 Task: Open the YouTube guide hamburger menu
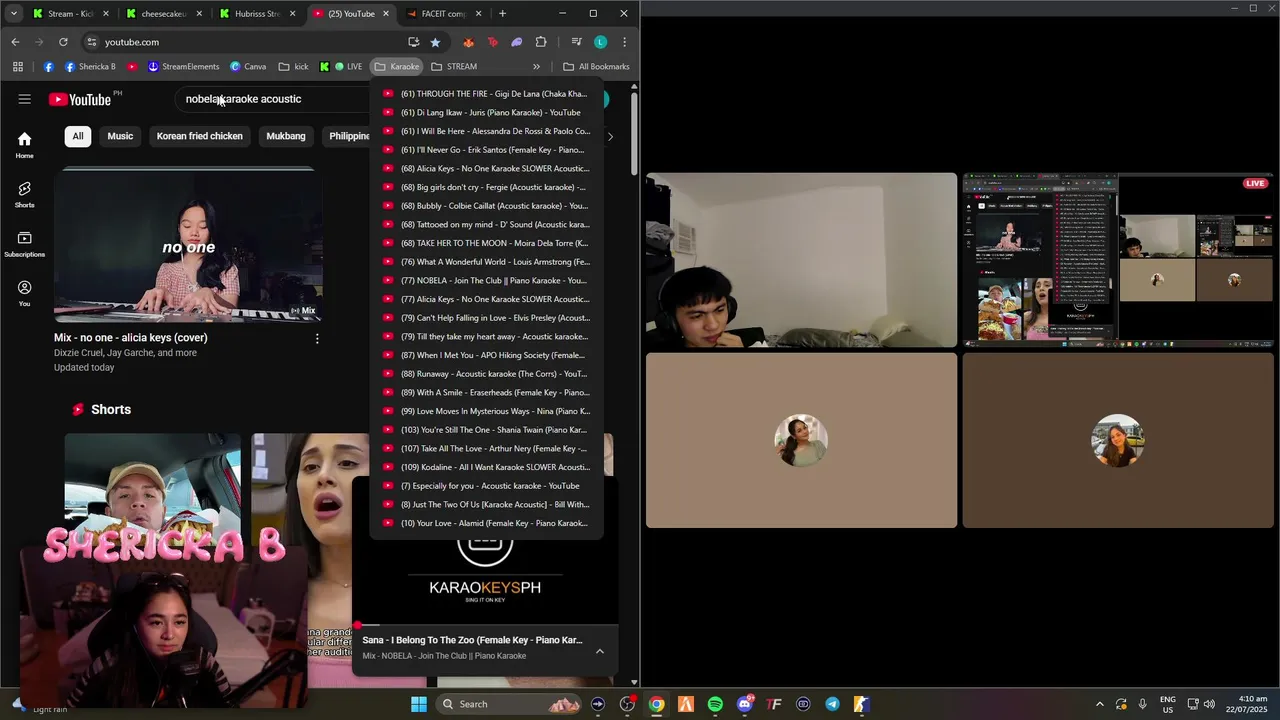pyautogui.click(x=24, y=99)
